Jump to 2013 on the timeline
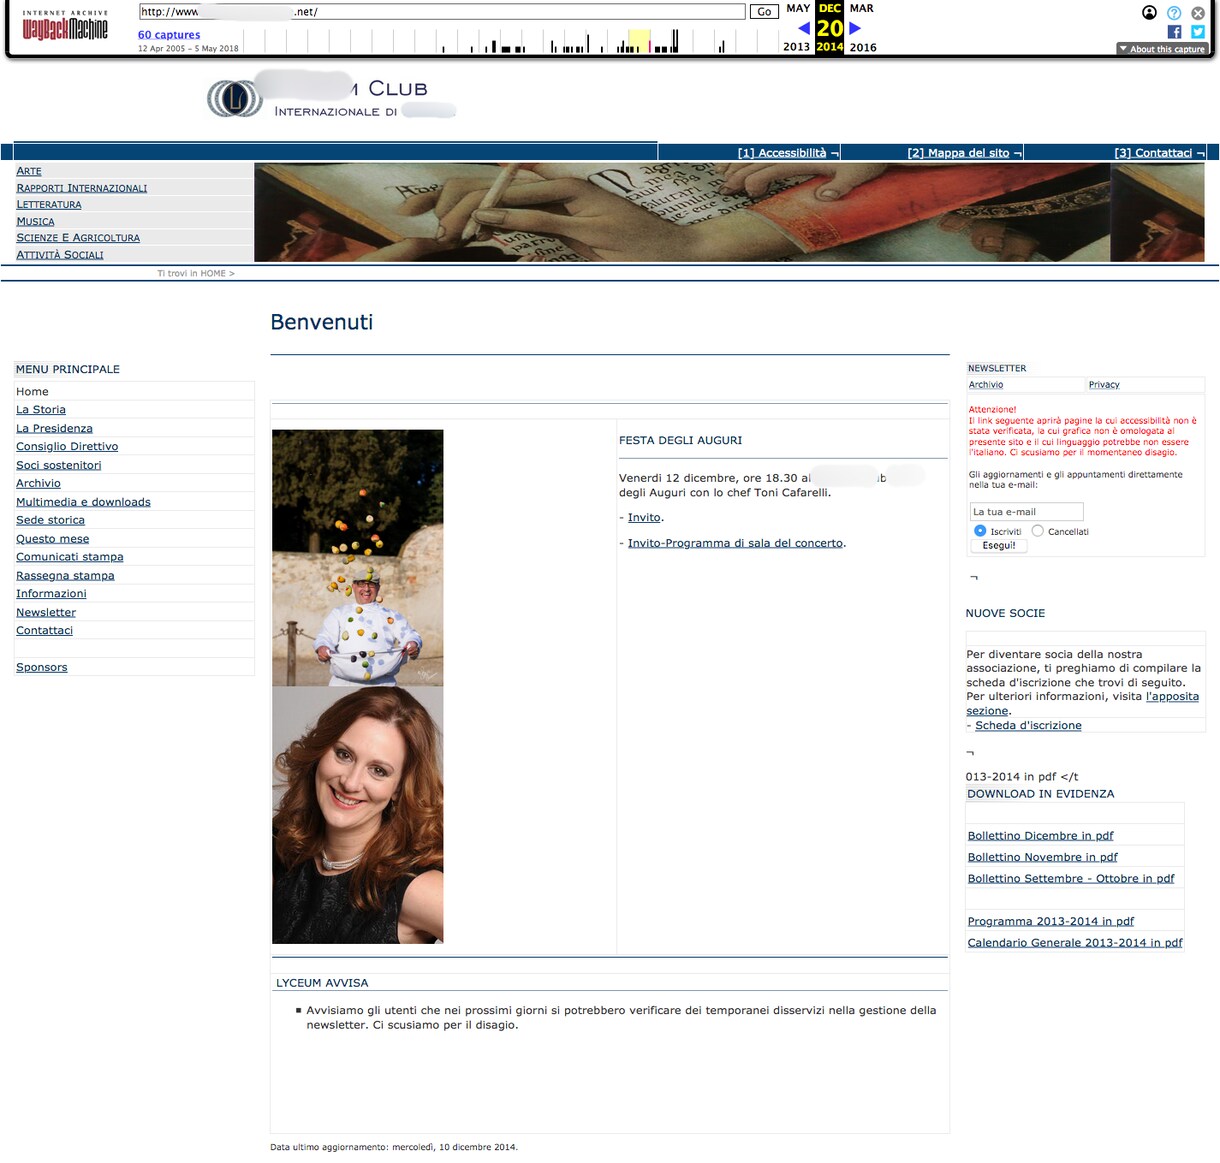 pos(797,47)
